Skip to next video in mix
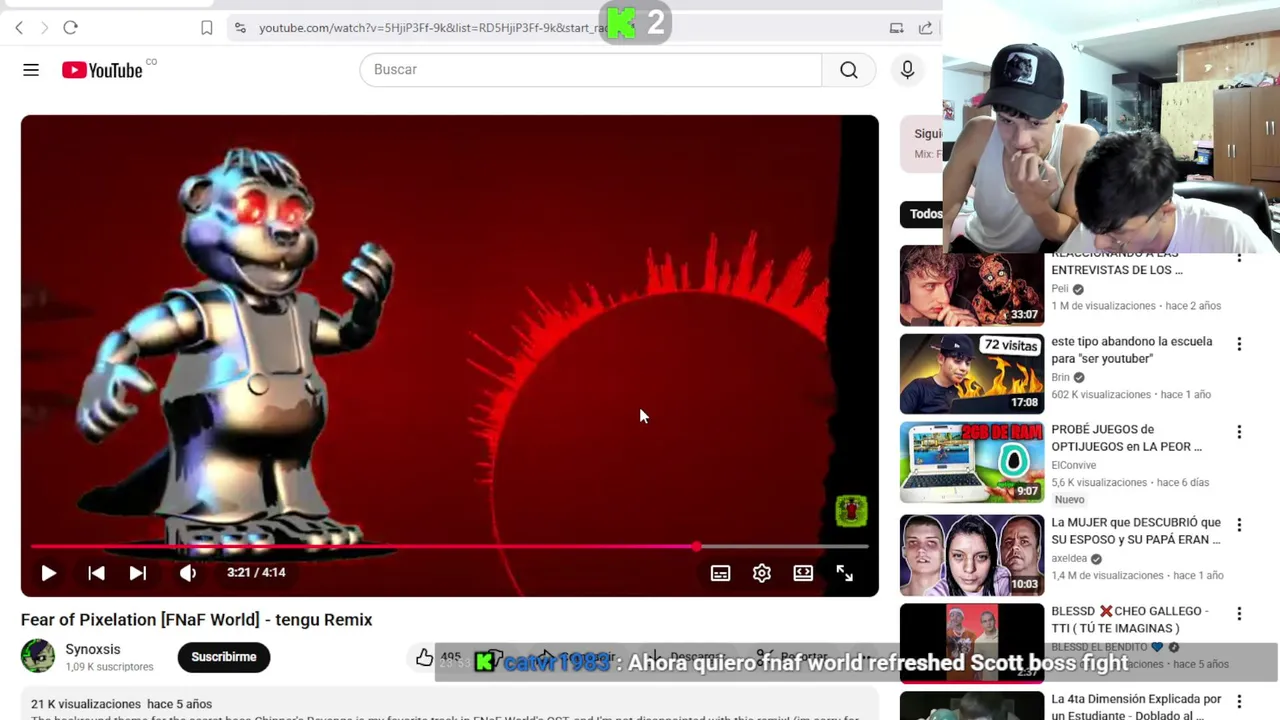Screen dimensions: 1280x720 pos(138,573)
